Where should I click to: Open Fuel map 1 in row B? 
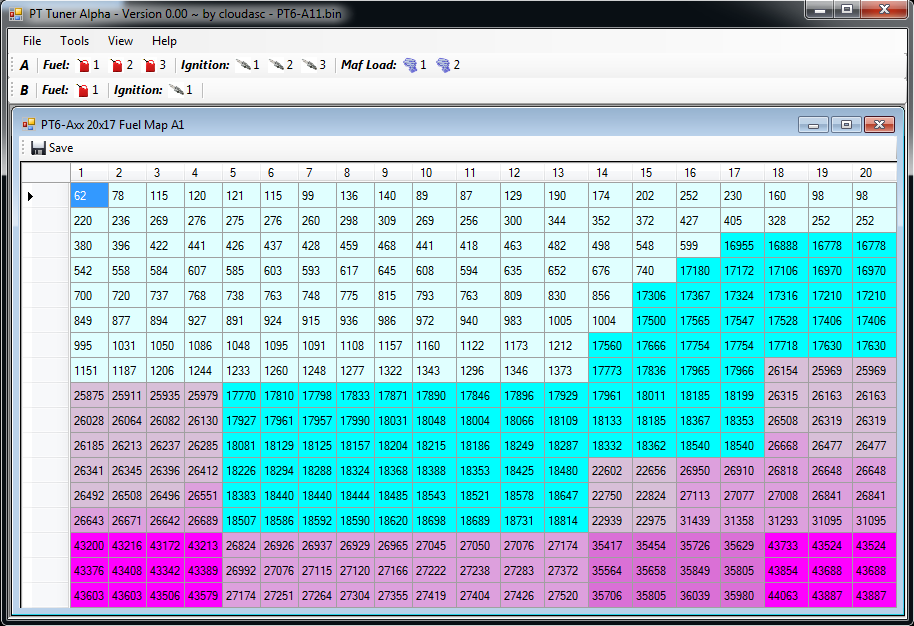click(86, 90)
